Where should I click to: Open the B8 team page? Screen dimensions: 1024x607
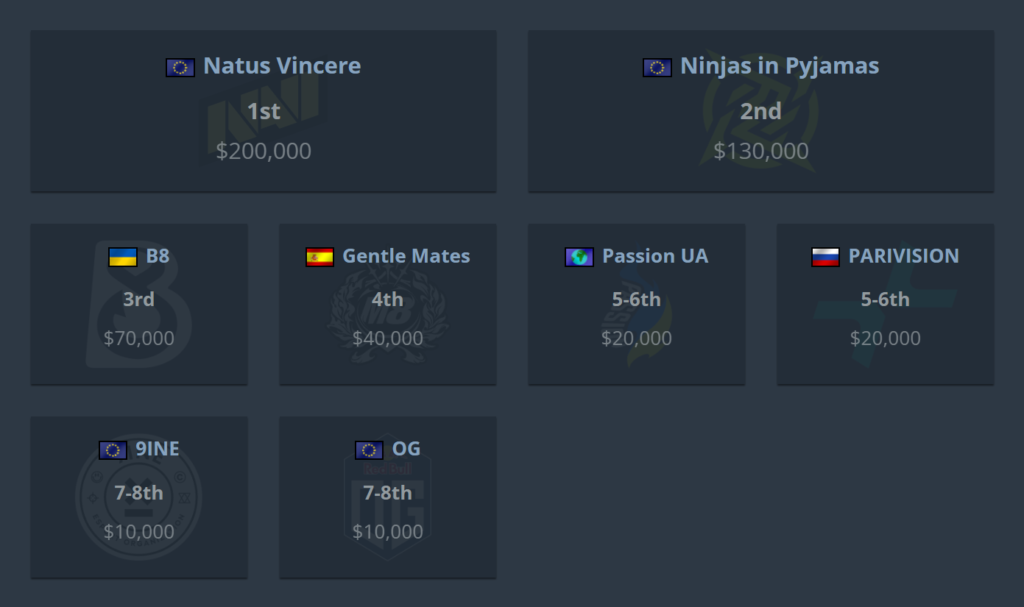(x=158, y=256)
